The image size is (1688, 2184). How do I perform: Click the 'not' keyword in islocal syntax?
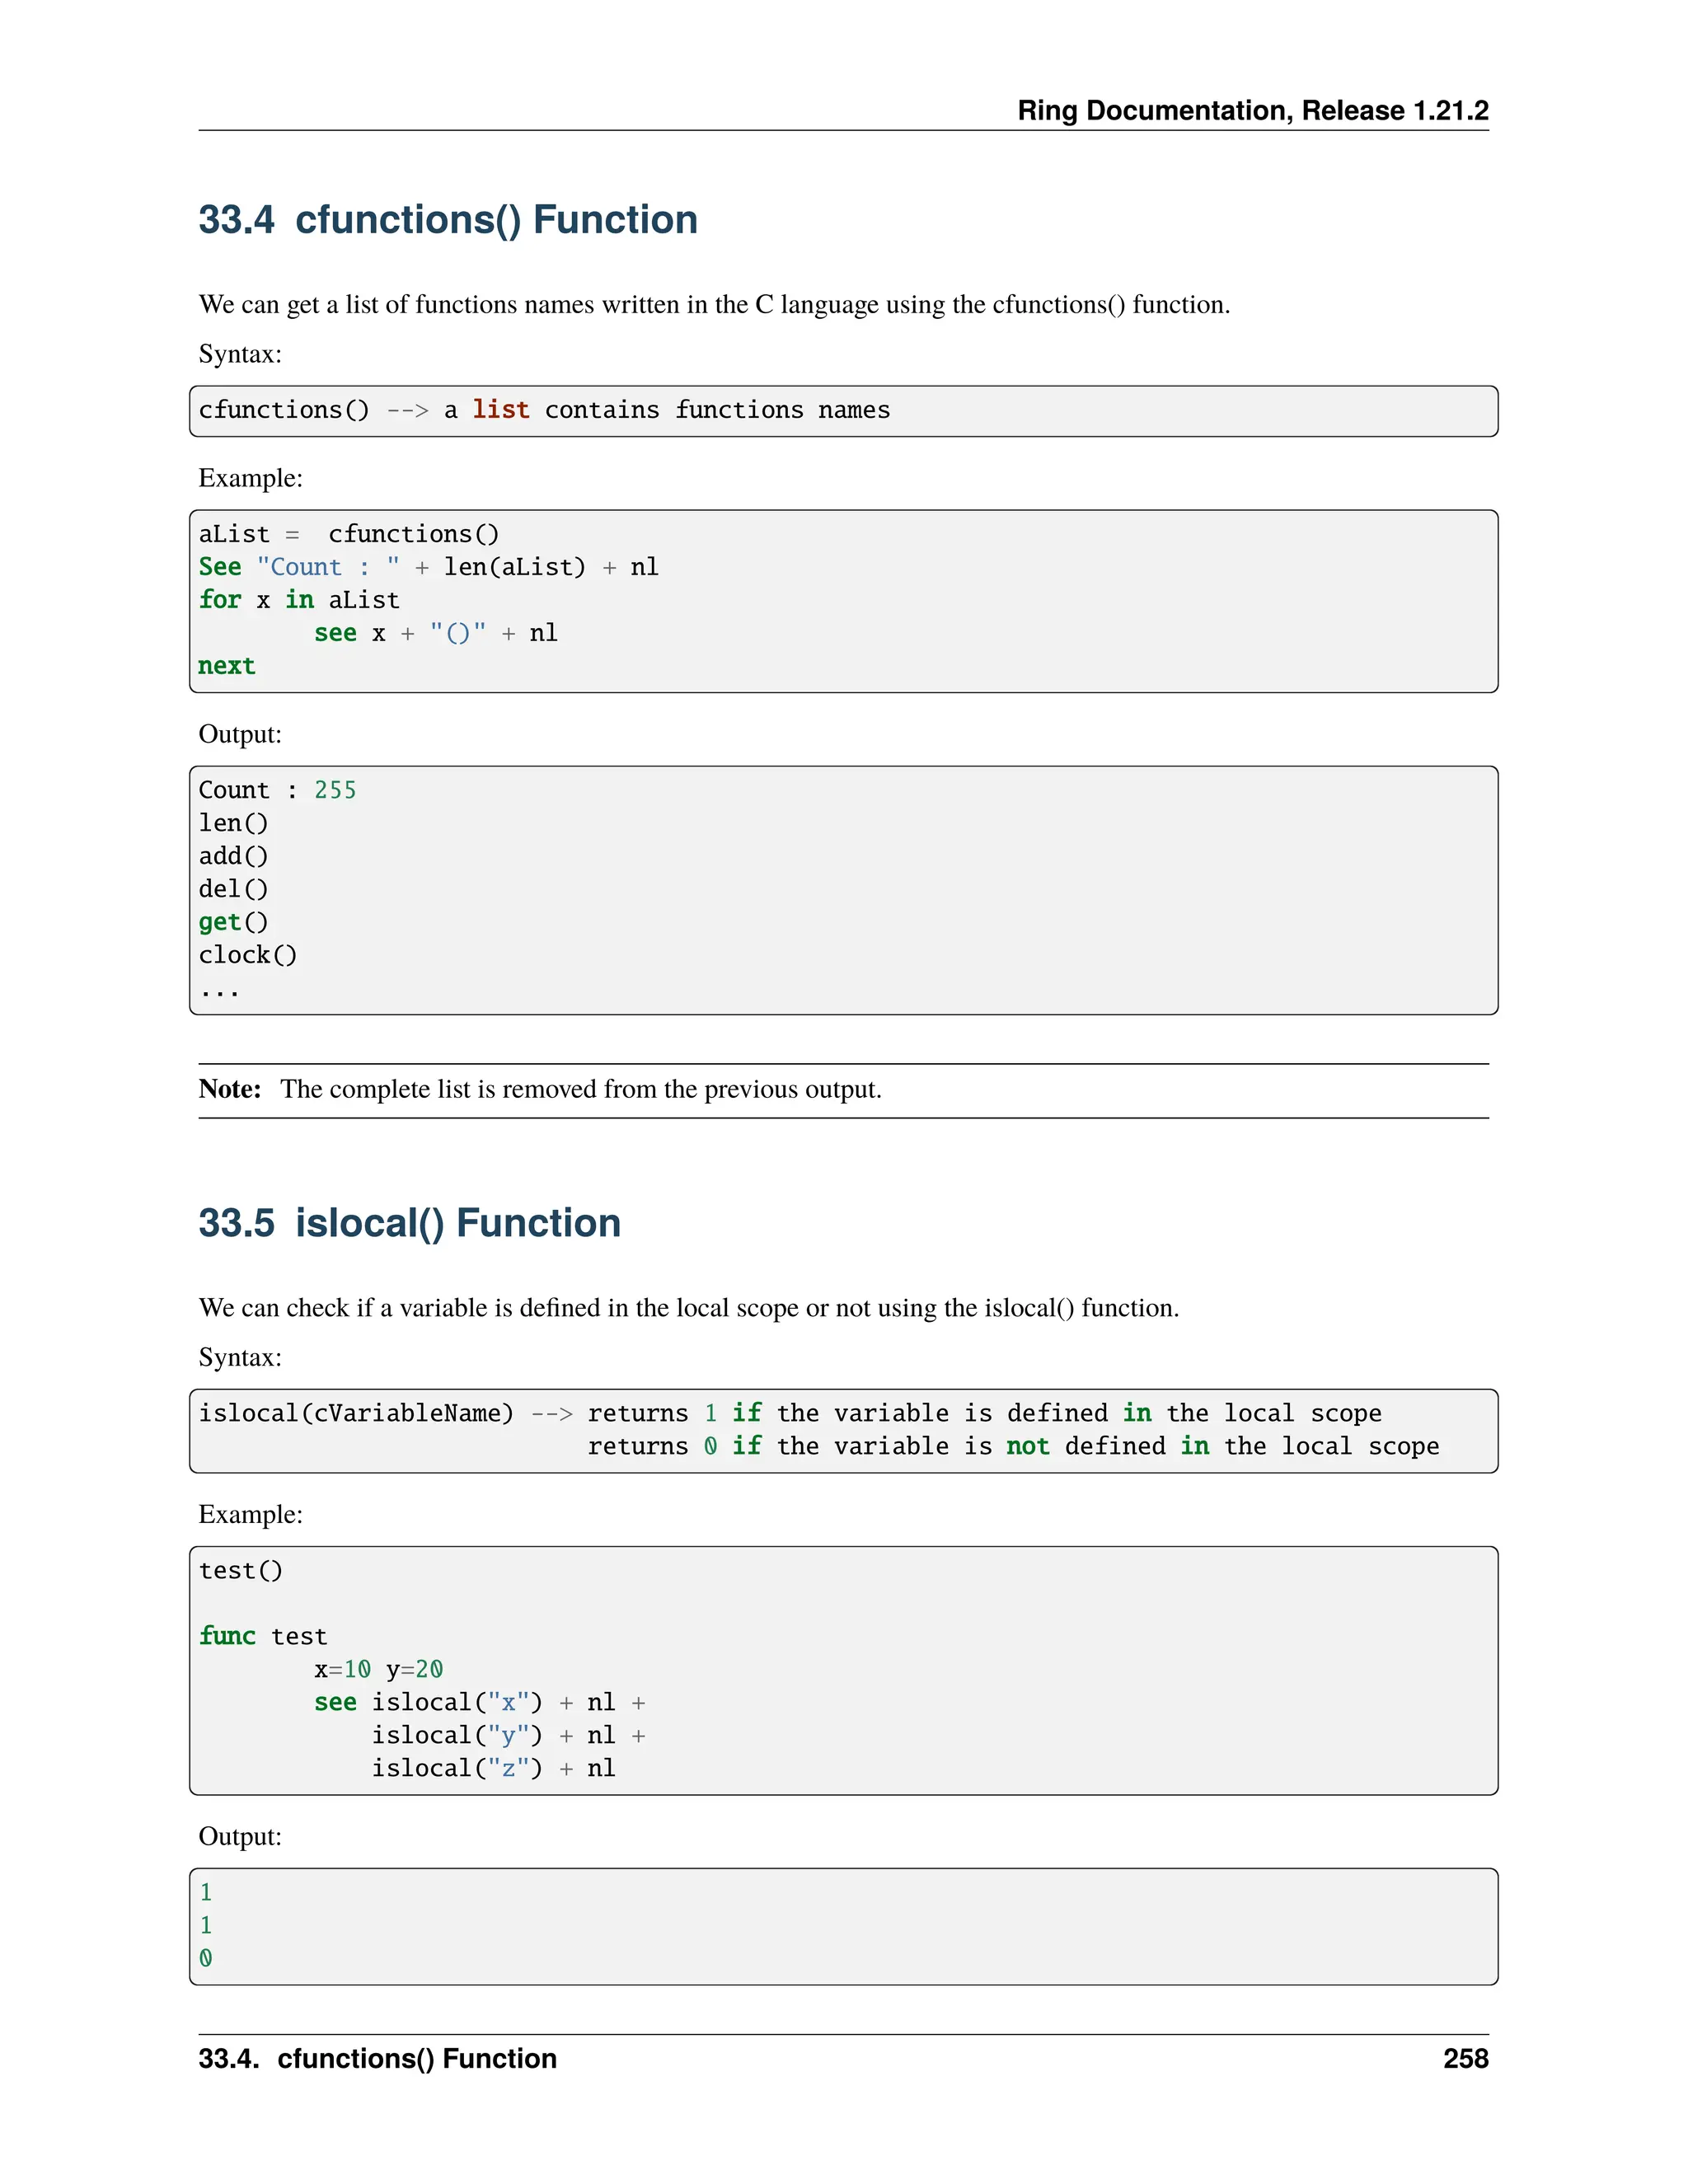(x=1027, y=1446)
